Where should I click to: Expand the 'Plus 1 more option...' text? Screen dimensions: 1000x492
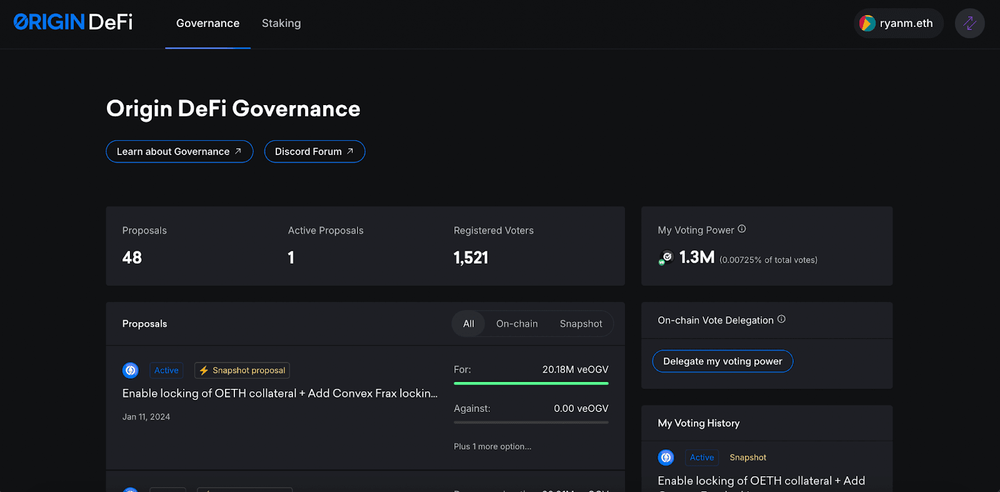click(x=492, y=446)
